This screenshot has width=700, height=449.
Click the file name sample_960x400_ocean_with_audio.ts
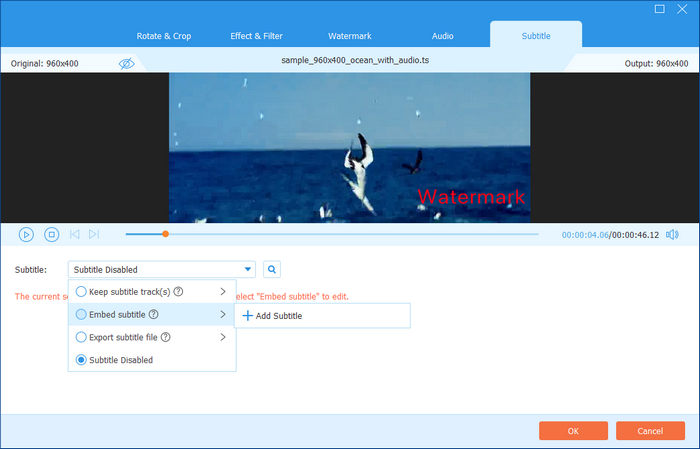[355, 60]
